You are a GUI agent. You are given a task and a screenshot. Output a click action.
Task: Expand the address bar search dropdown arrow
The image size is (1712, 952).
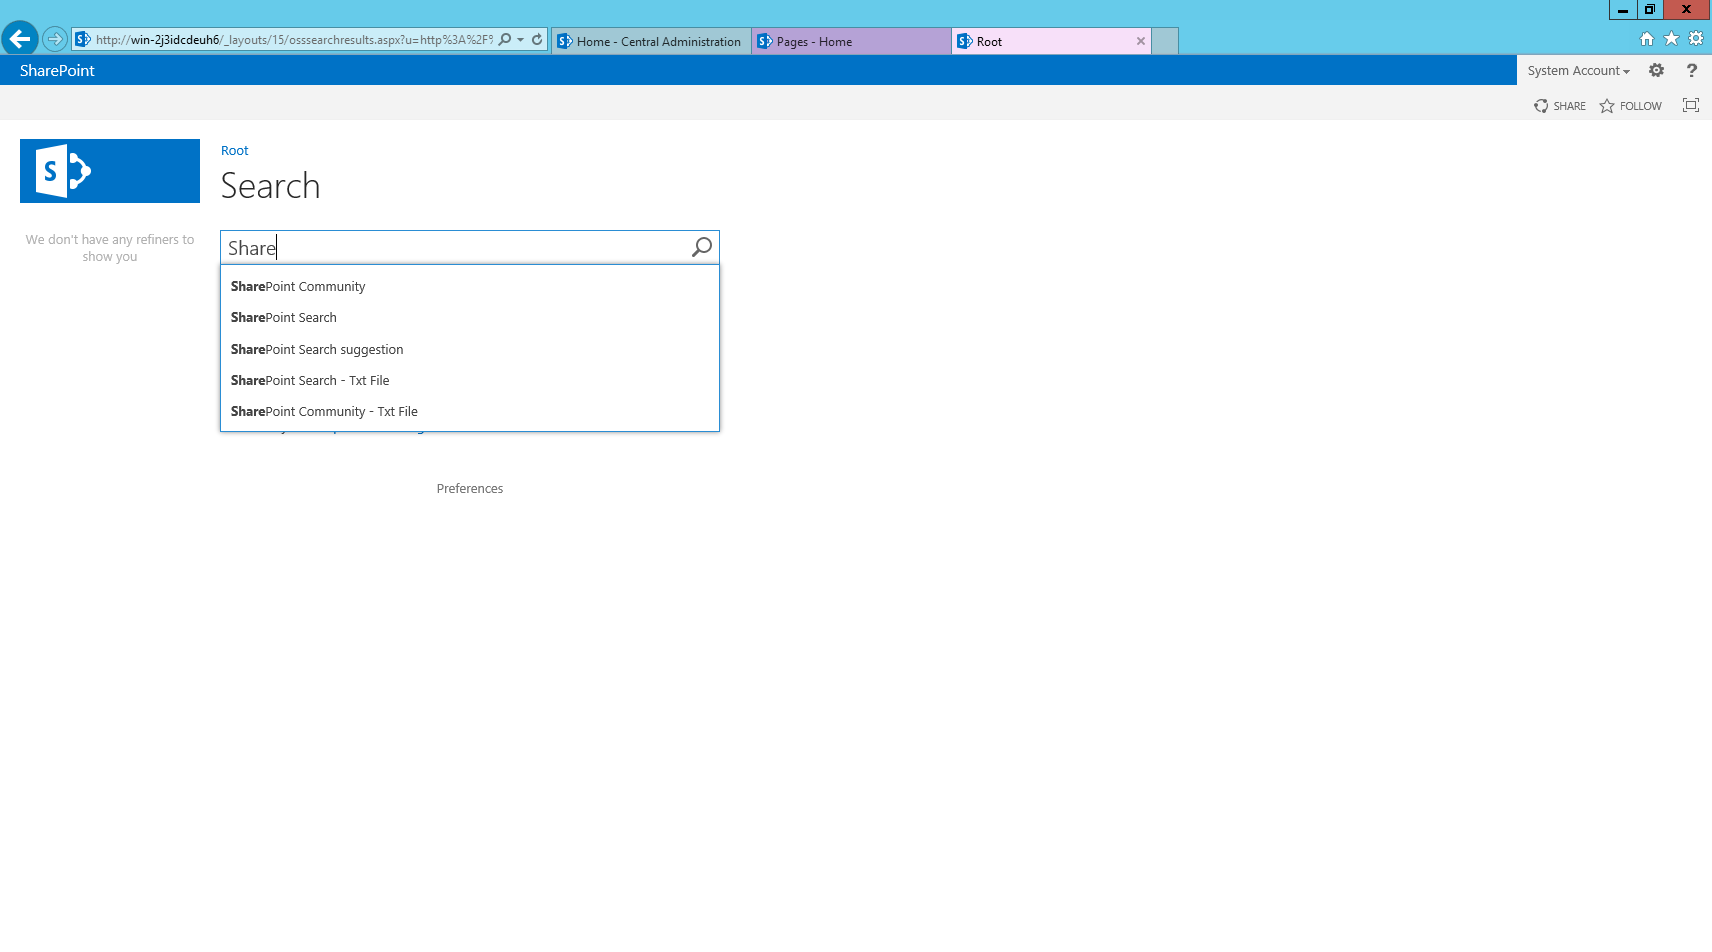pyautogui.click(x=521, y=40)
